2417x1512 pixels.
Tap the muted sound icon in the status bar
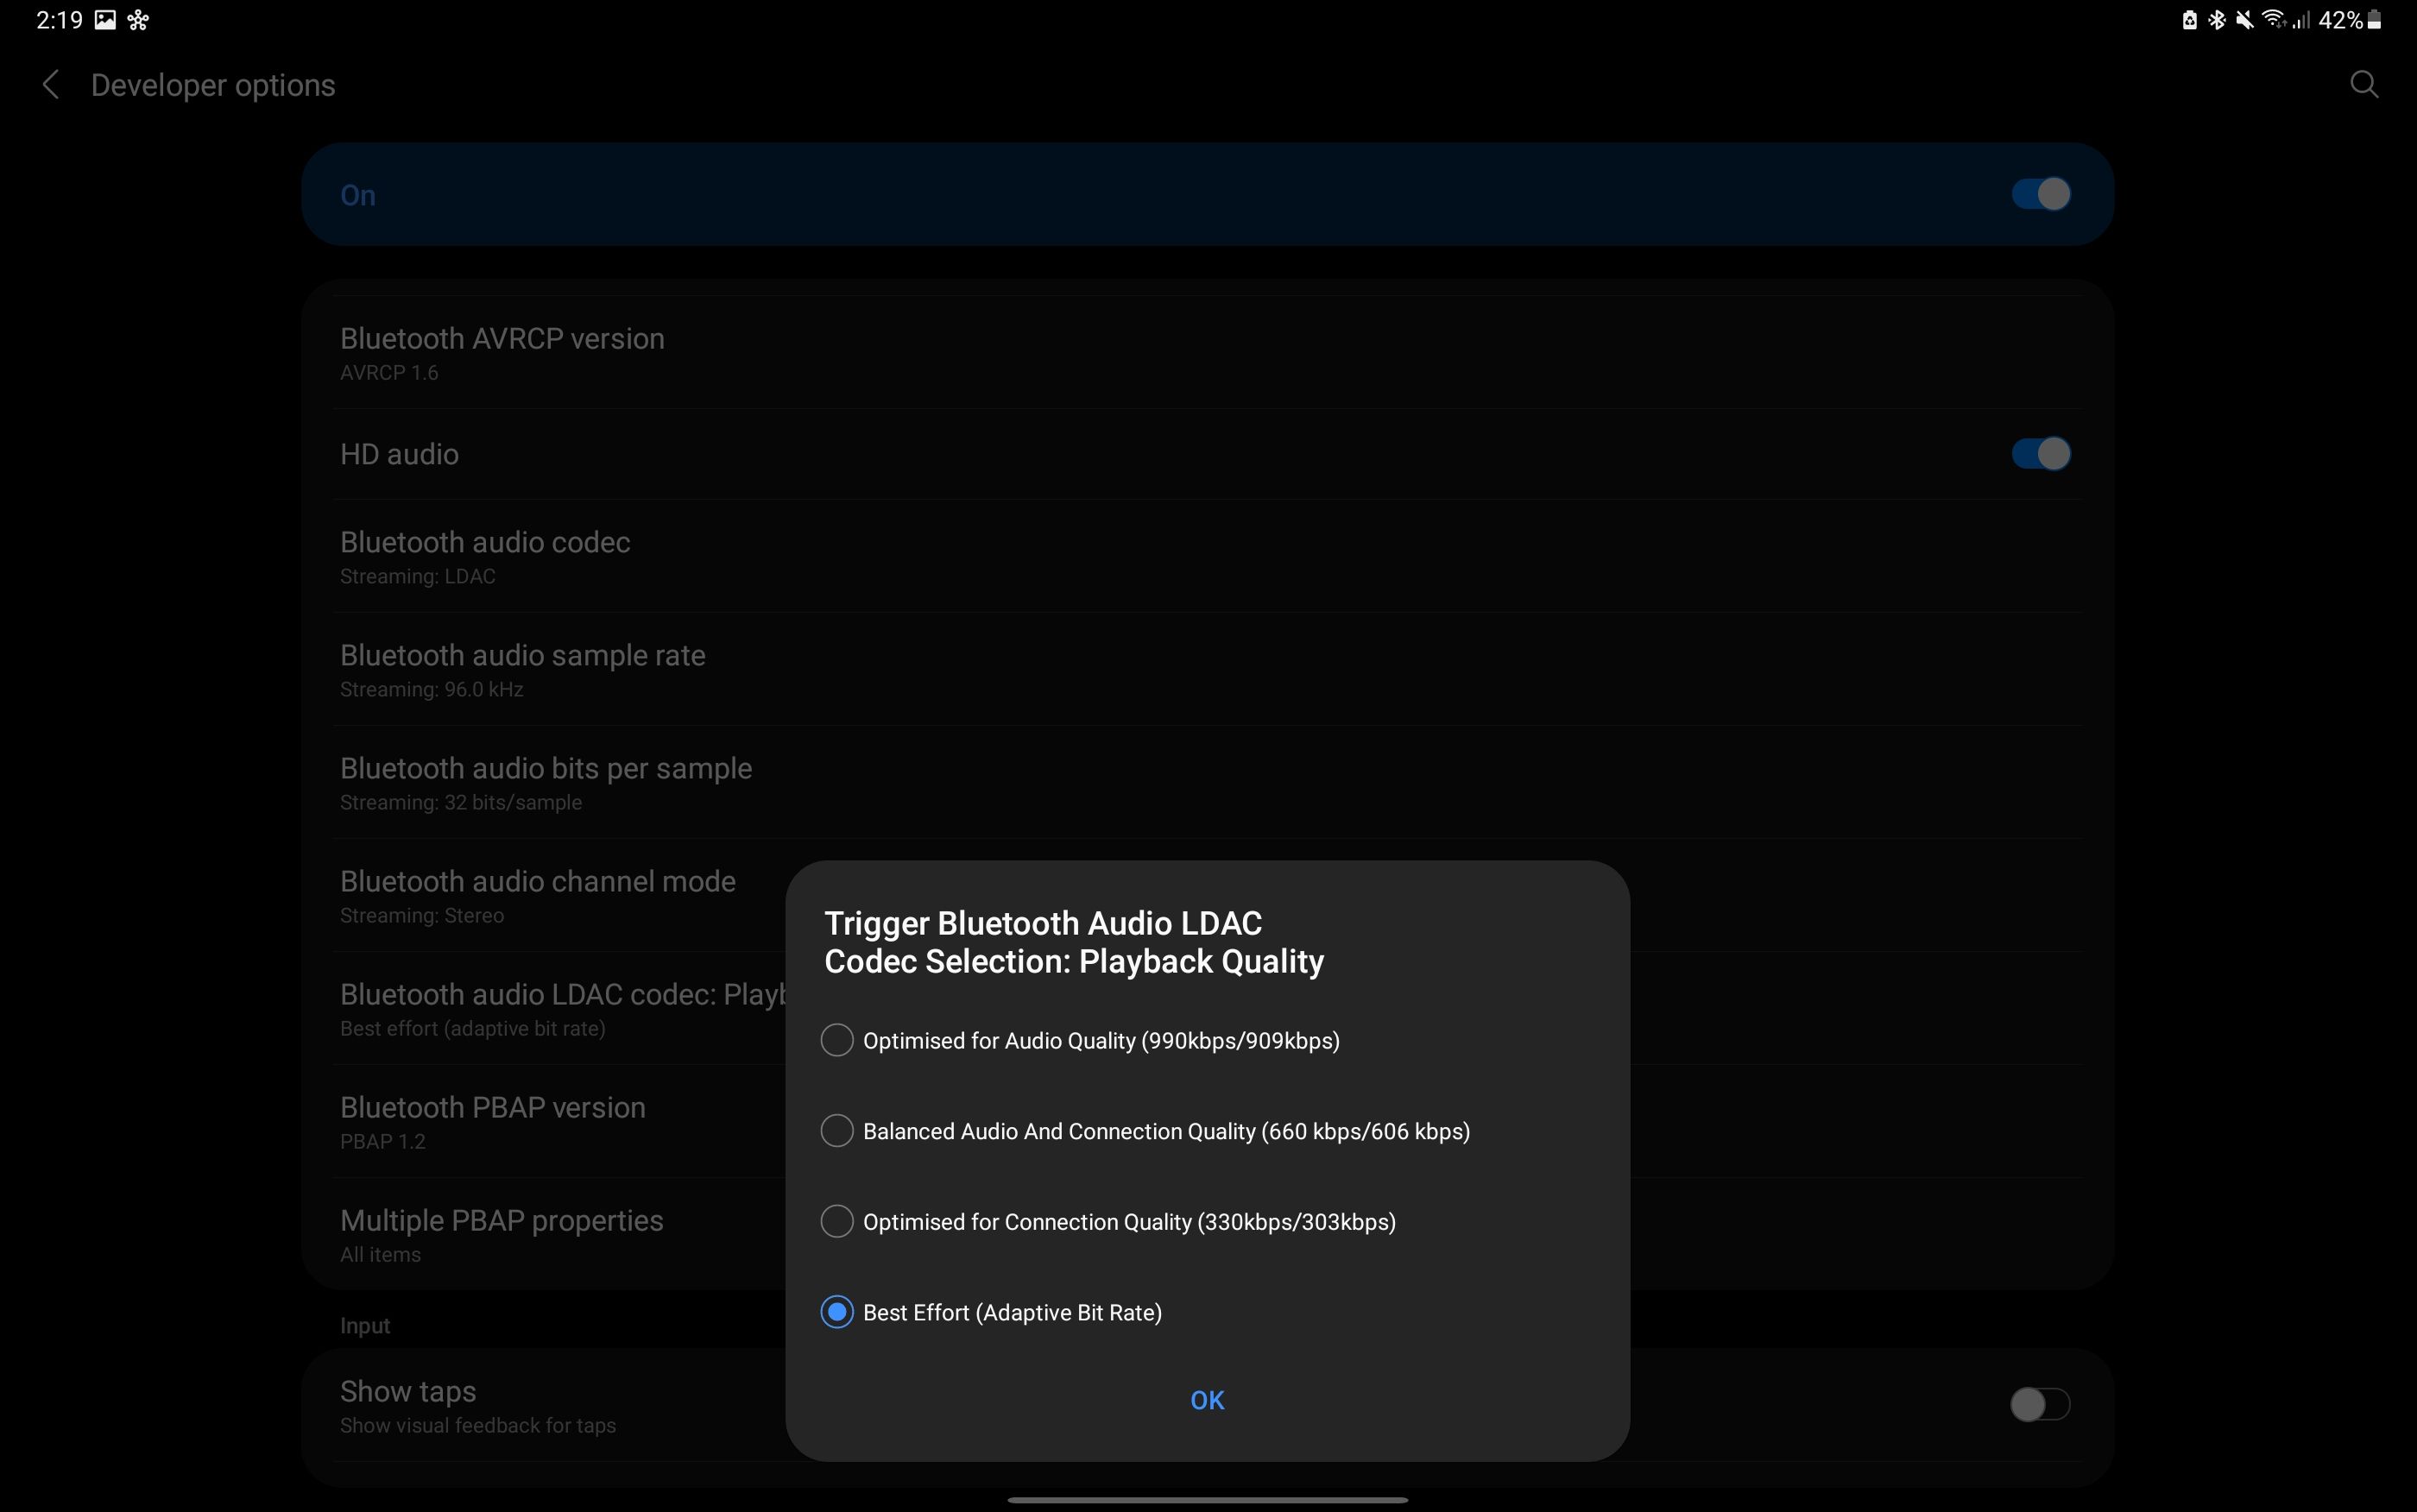[2246, 20]
